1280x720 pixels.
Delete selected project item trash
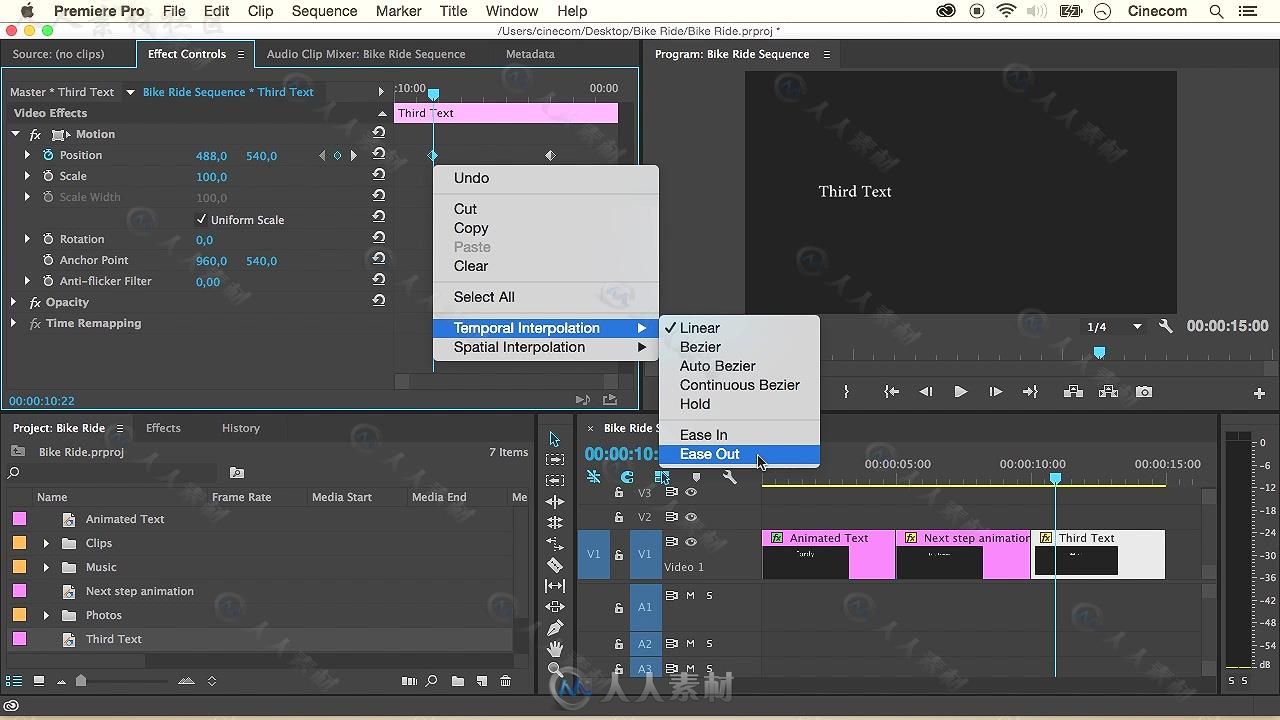(x=505, y=681)
